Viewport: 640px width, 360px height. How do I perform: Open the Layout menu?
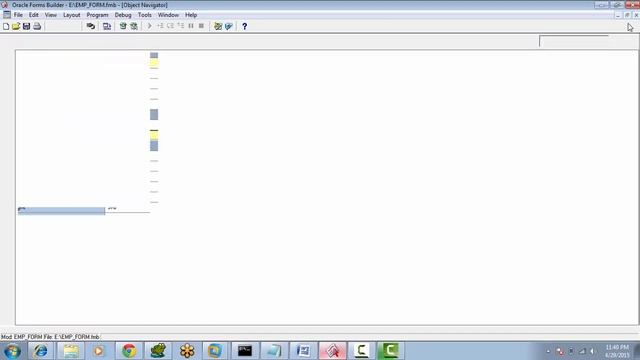tap(71, 15)
